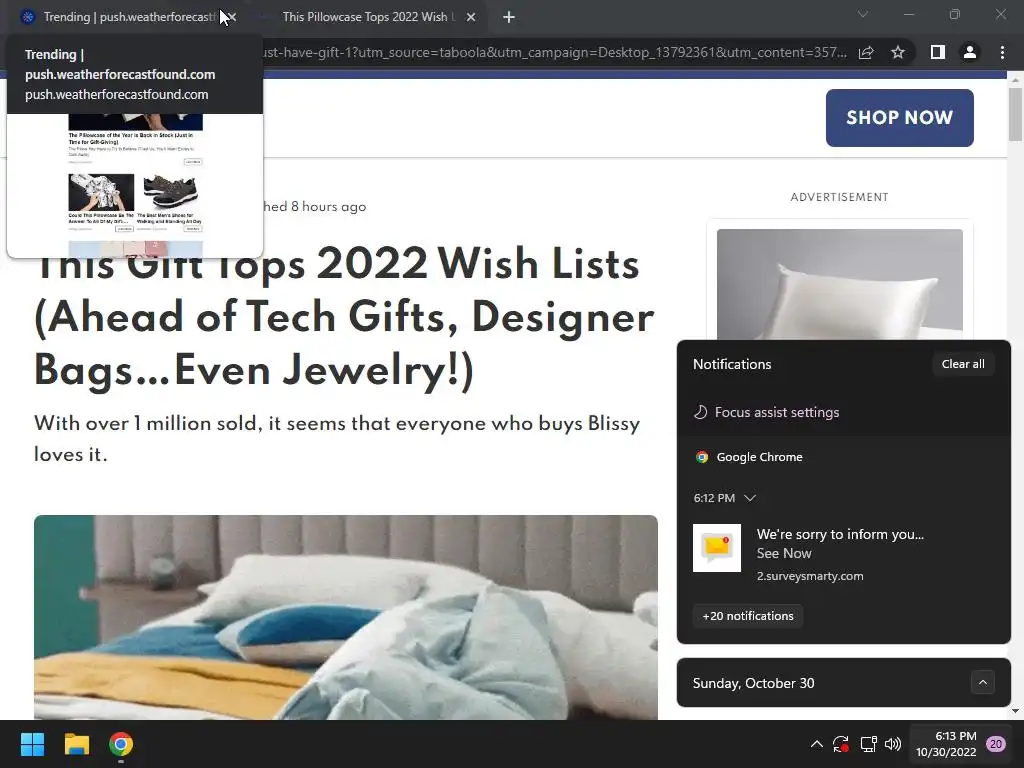Close the Trending weatherforecastfound tab
Image resolution: width=1024 pixels, height=768 pixels.
coord(231,18)
